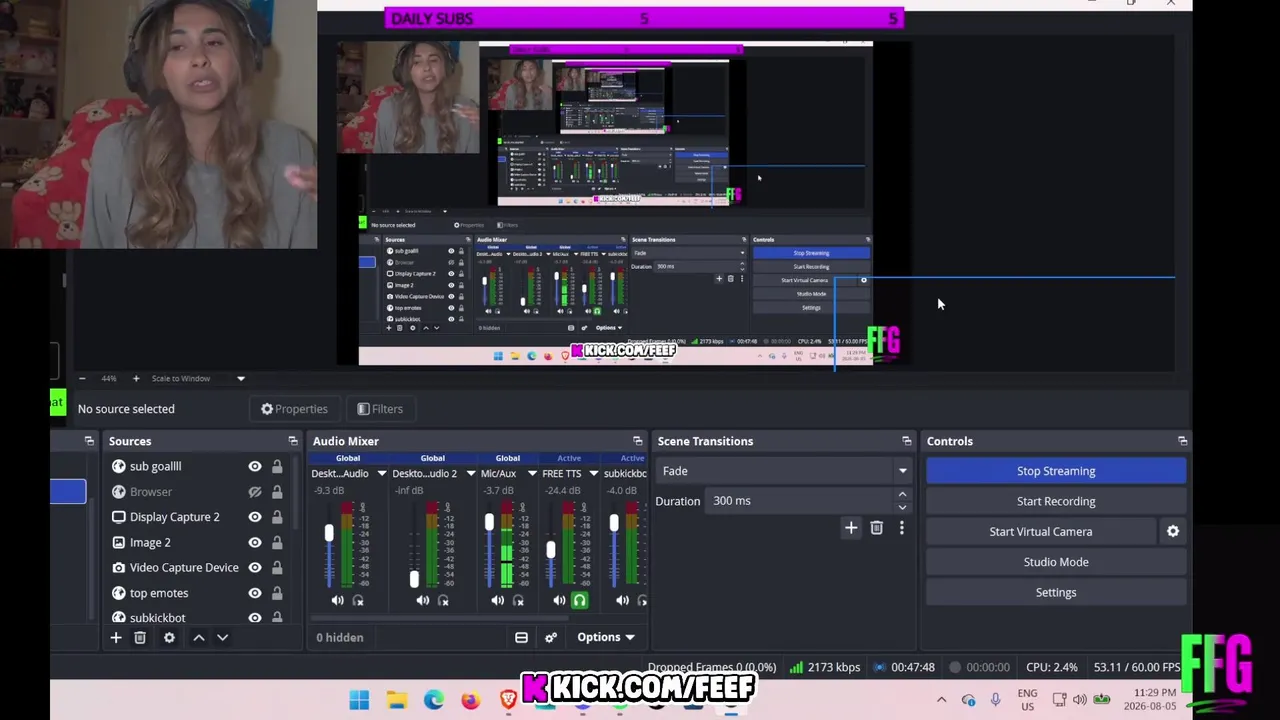Add a new source with the plus icon
Image resolution: width=1280 pixels, height=720 pixels.
tap(116, 637)
